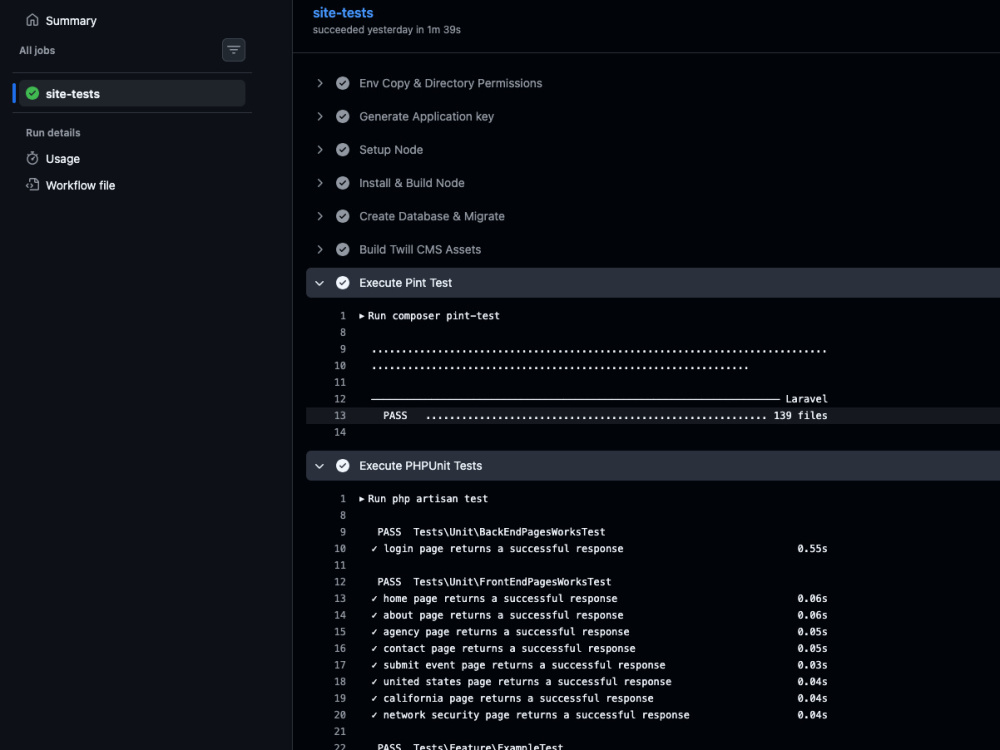The width and height of the screenshot is (1000, 750).
Task: Click Build Twill CMS Assets step title
Action: coord(420,249)
